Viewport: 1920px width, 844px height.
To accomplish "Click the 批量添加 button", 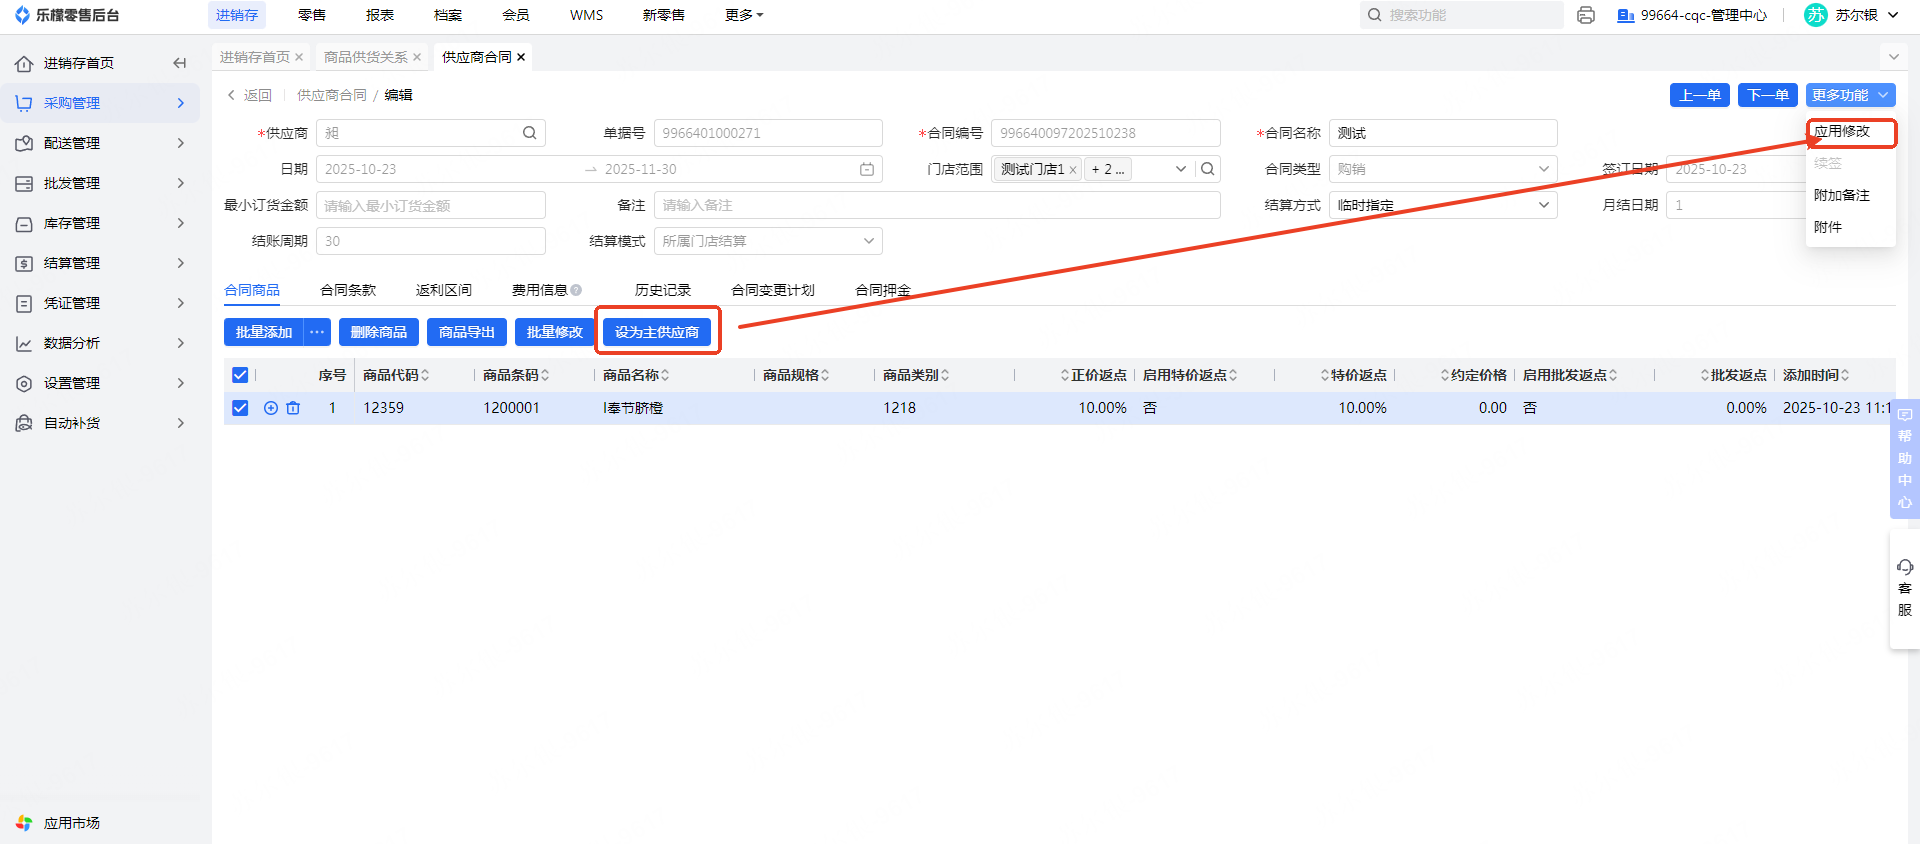I will point(264,332).
